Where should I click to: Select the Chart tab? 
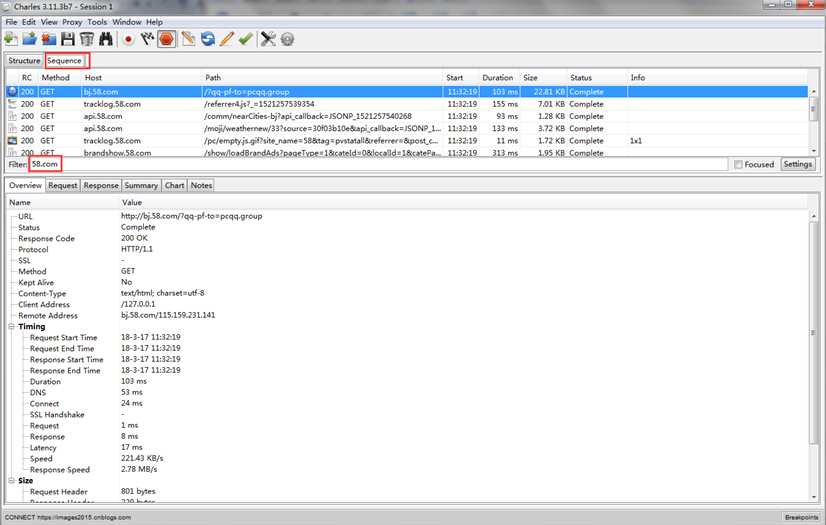174,185
